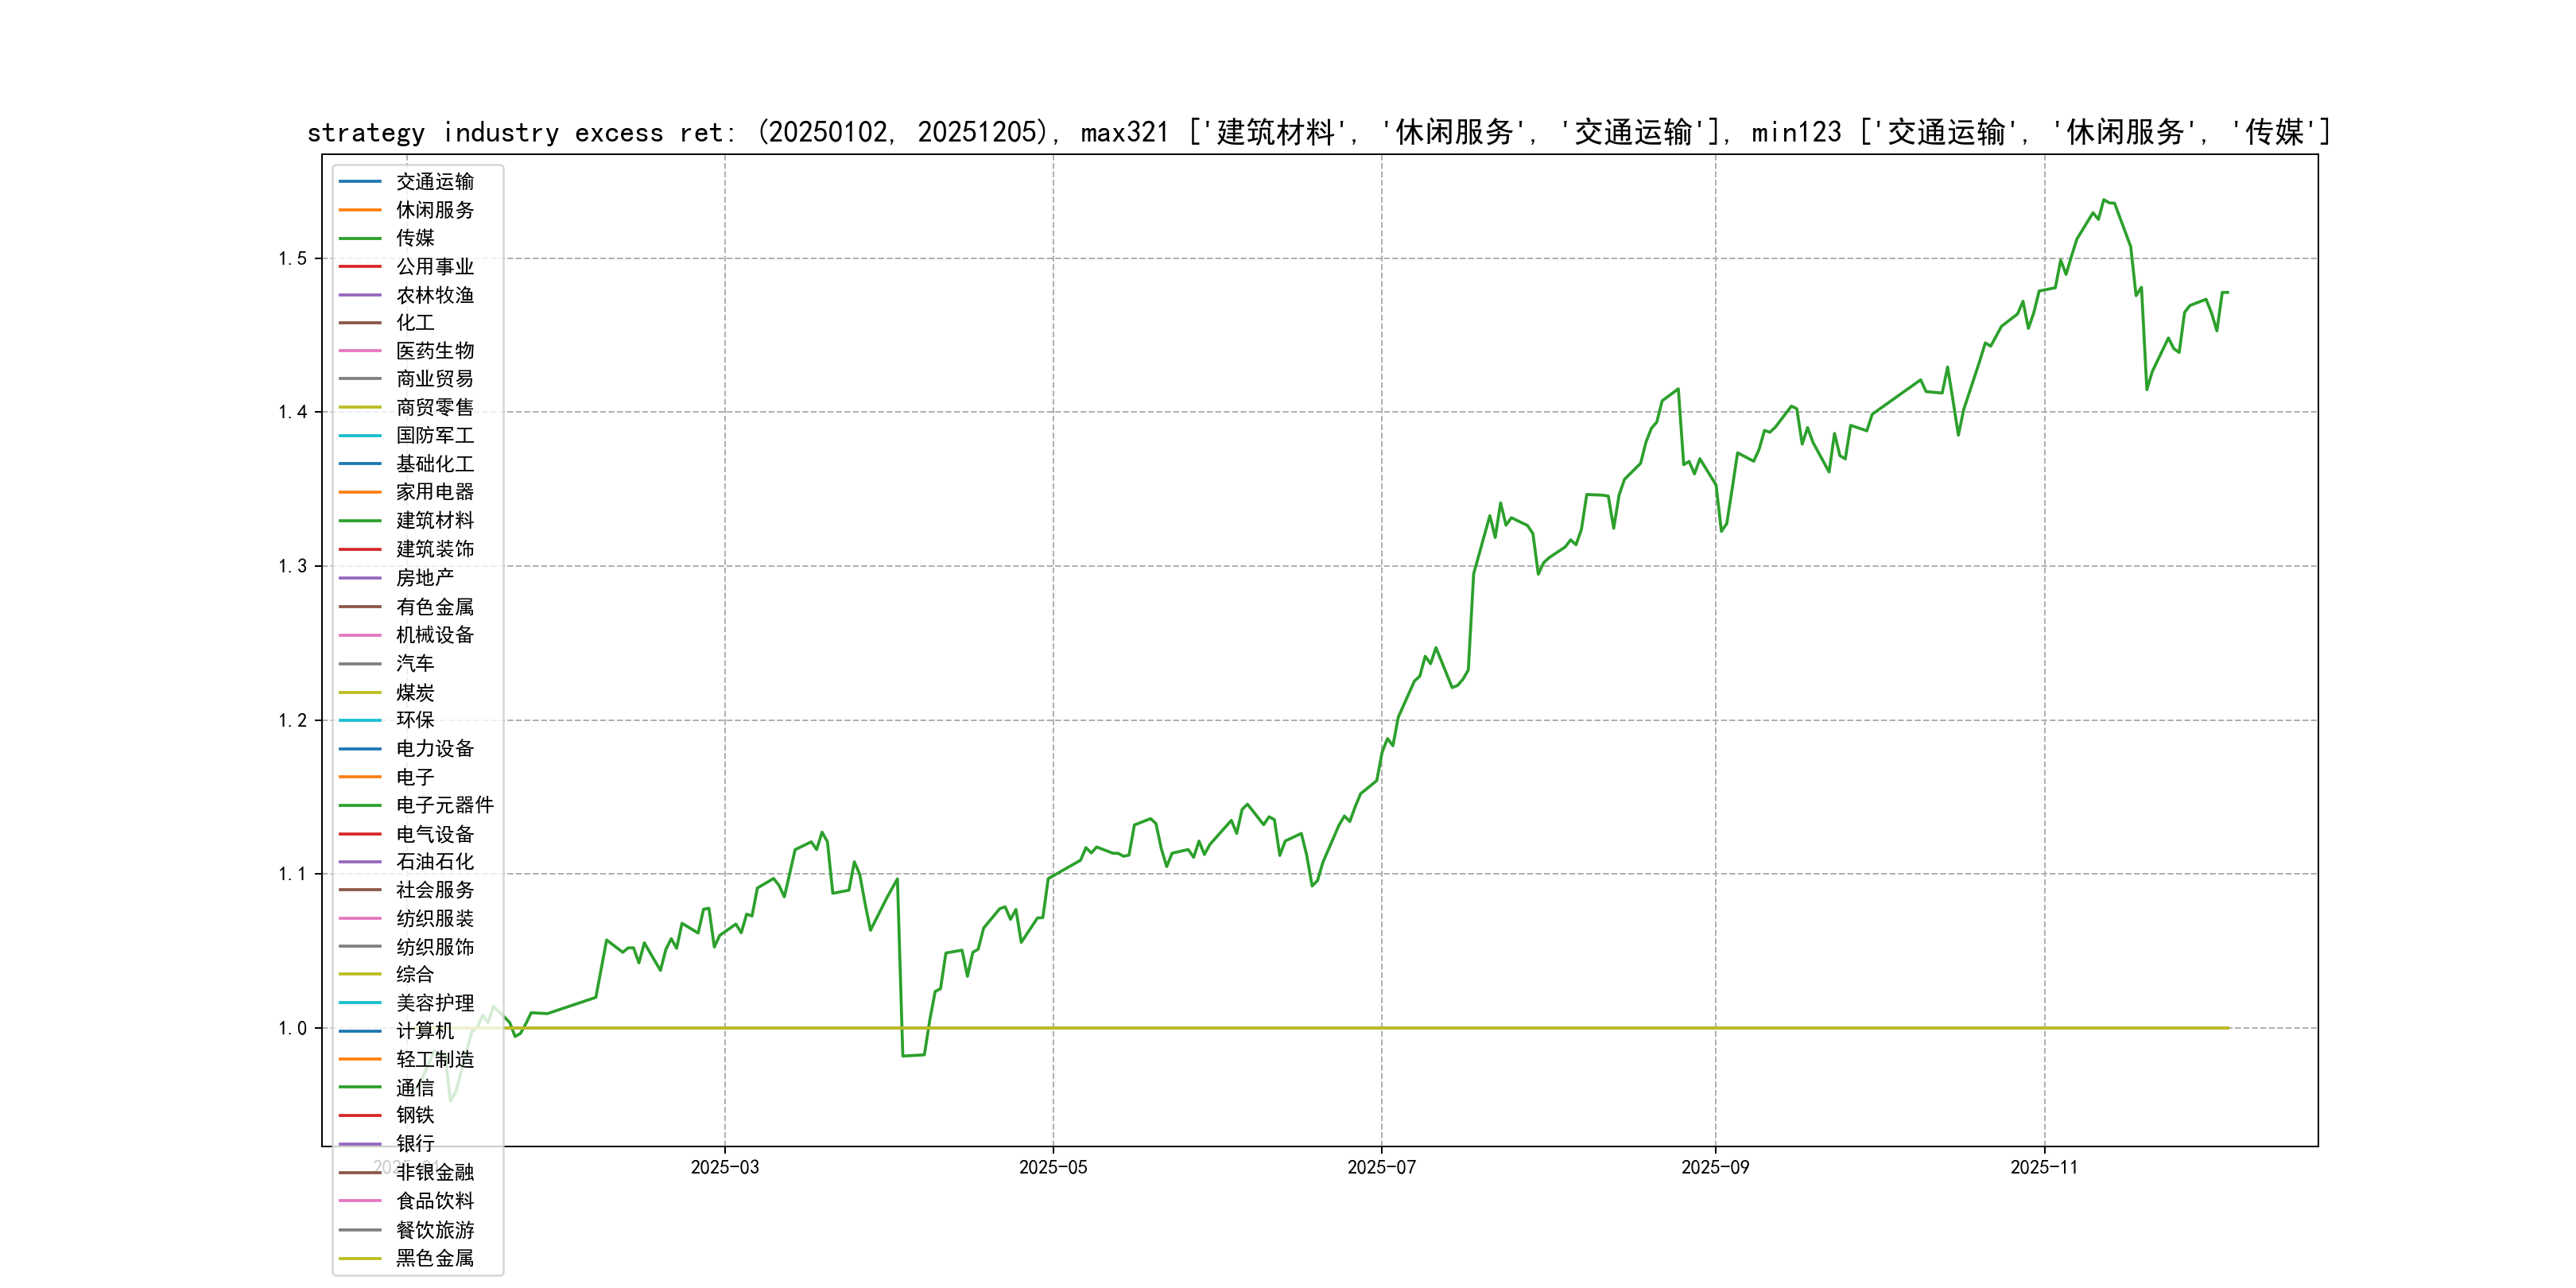The width and height of the screenshot is (2576, 1288).
Task: Select the 建筑材料 legend label
Action: click(435, 520)
